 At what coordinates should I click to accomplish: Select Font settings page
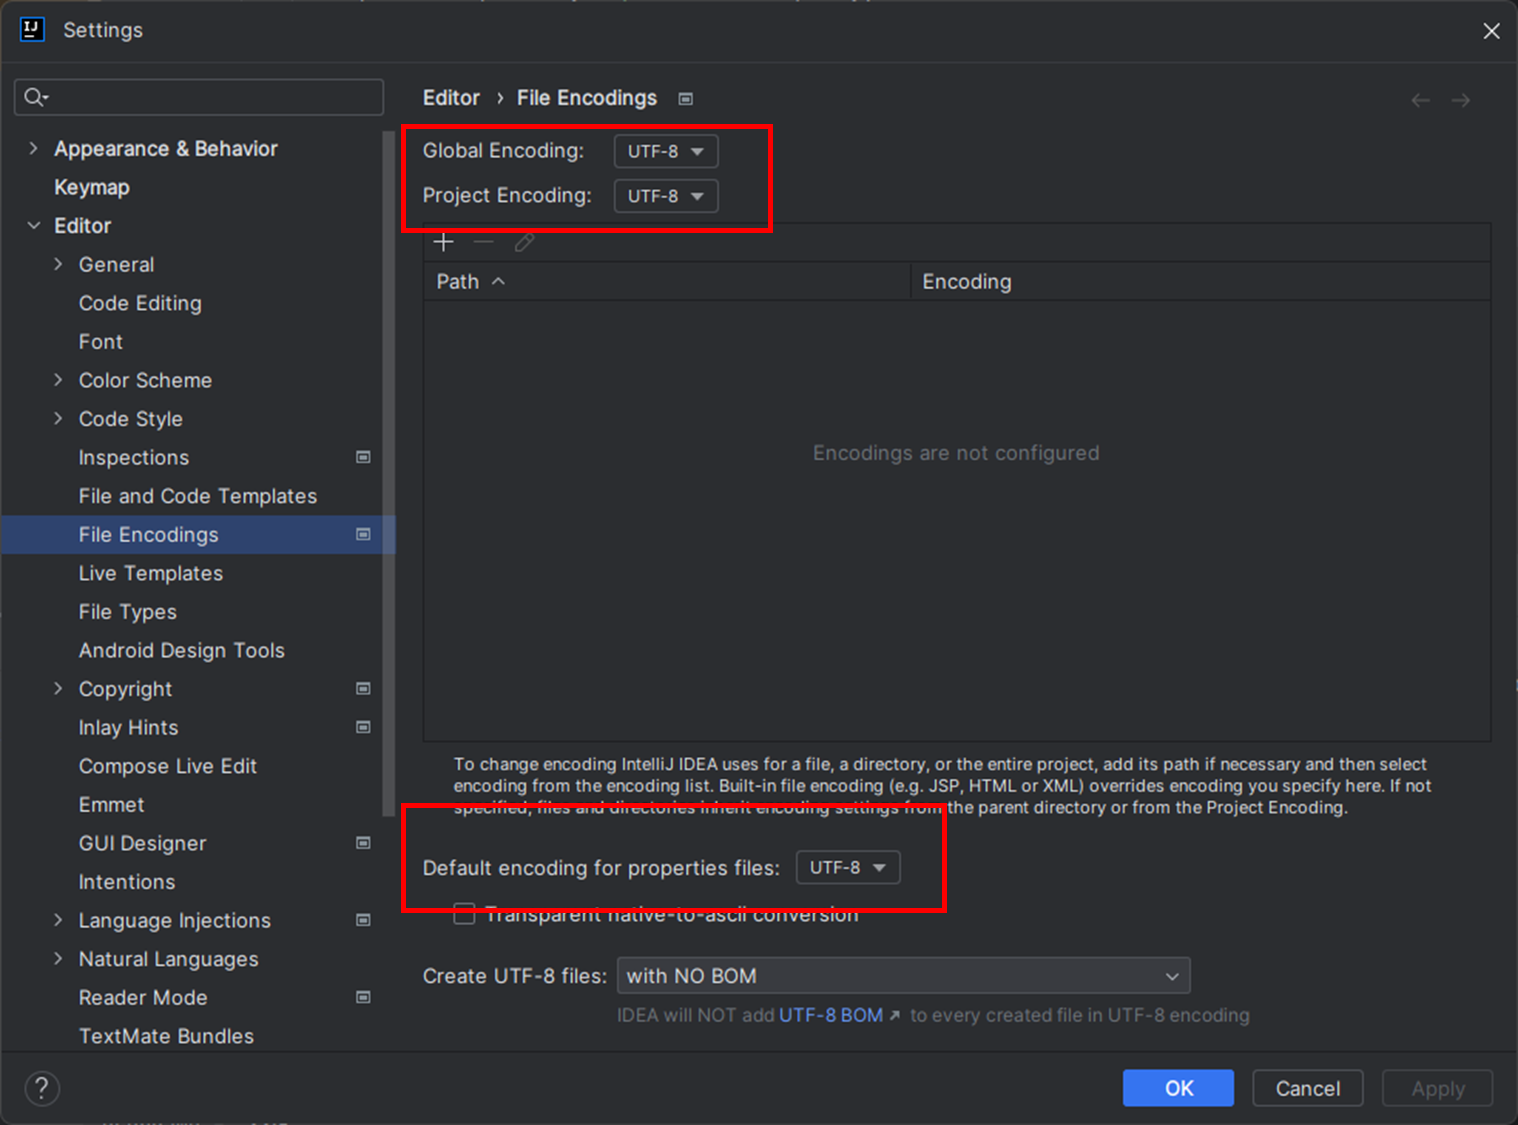pyautogui.click(x=101, y=342)
